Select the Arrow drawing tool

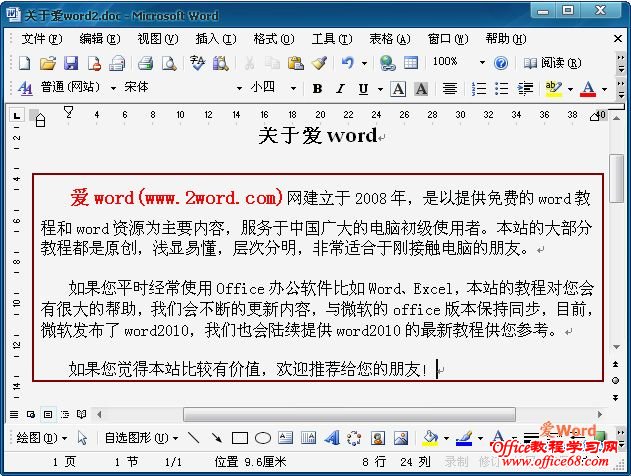[217, 438]
